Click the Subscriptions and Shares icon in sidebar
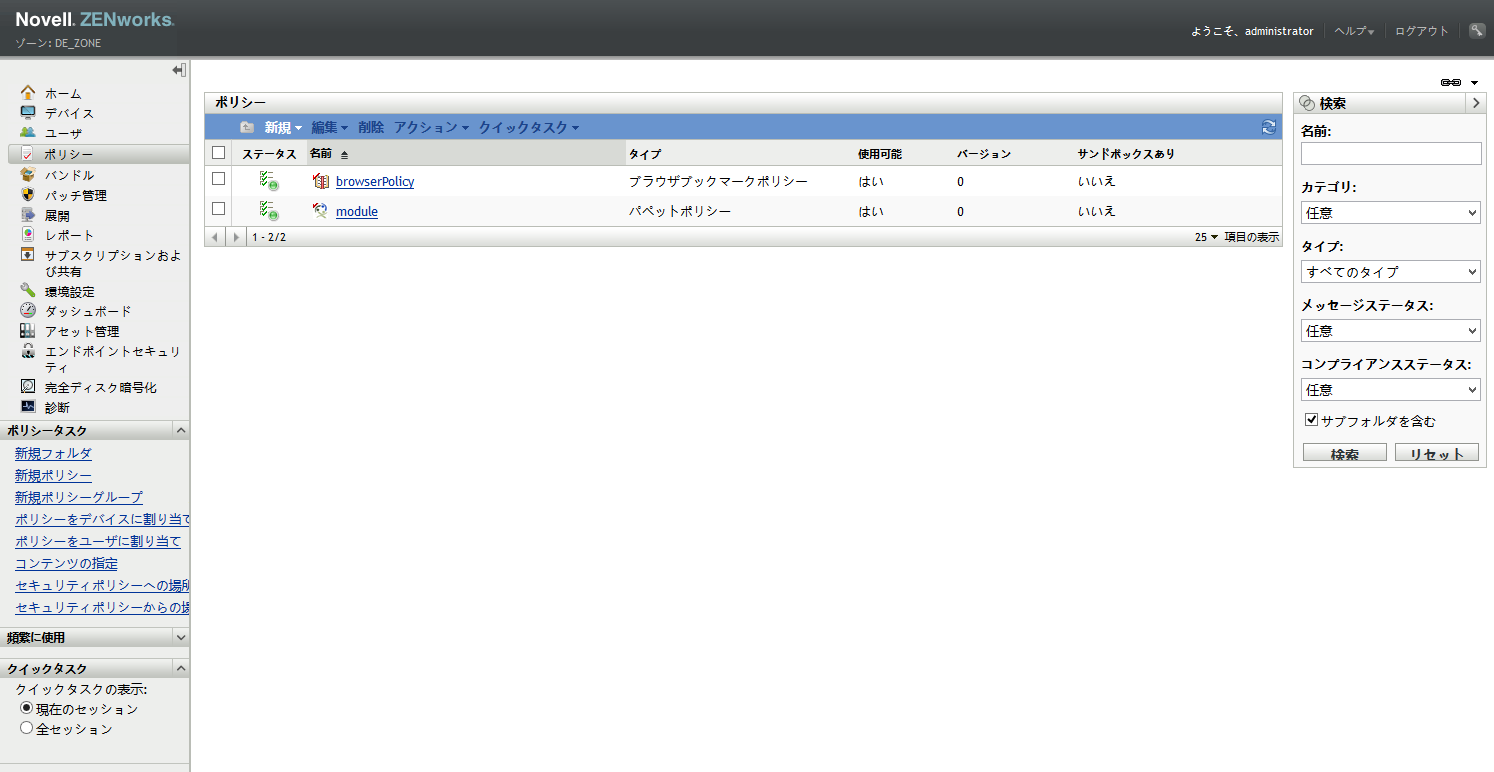Image resolution: width=1494 pixels, height=772 pixels. pos(28,255)
